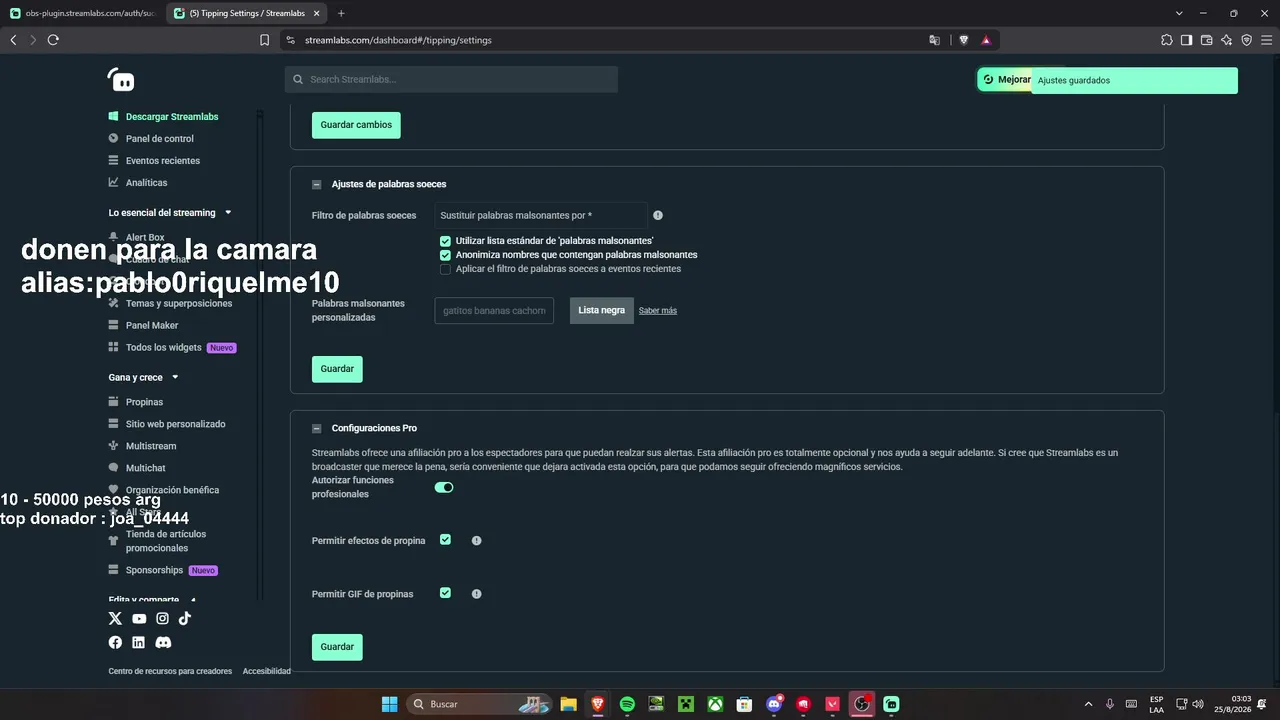Open Saber más link
The image size is (1280, 720).
(658, 311)
